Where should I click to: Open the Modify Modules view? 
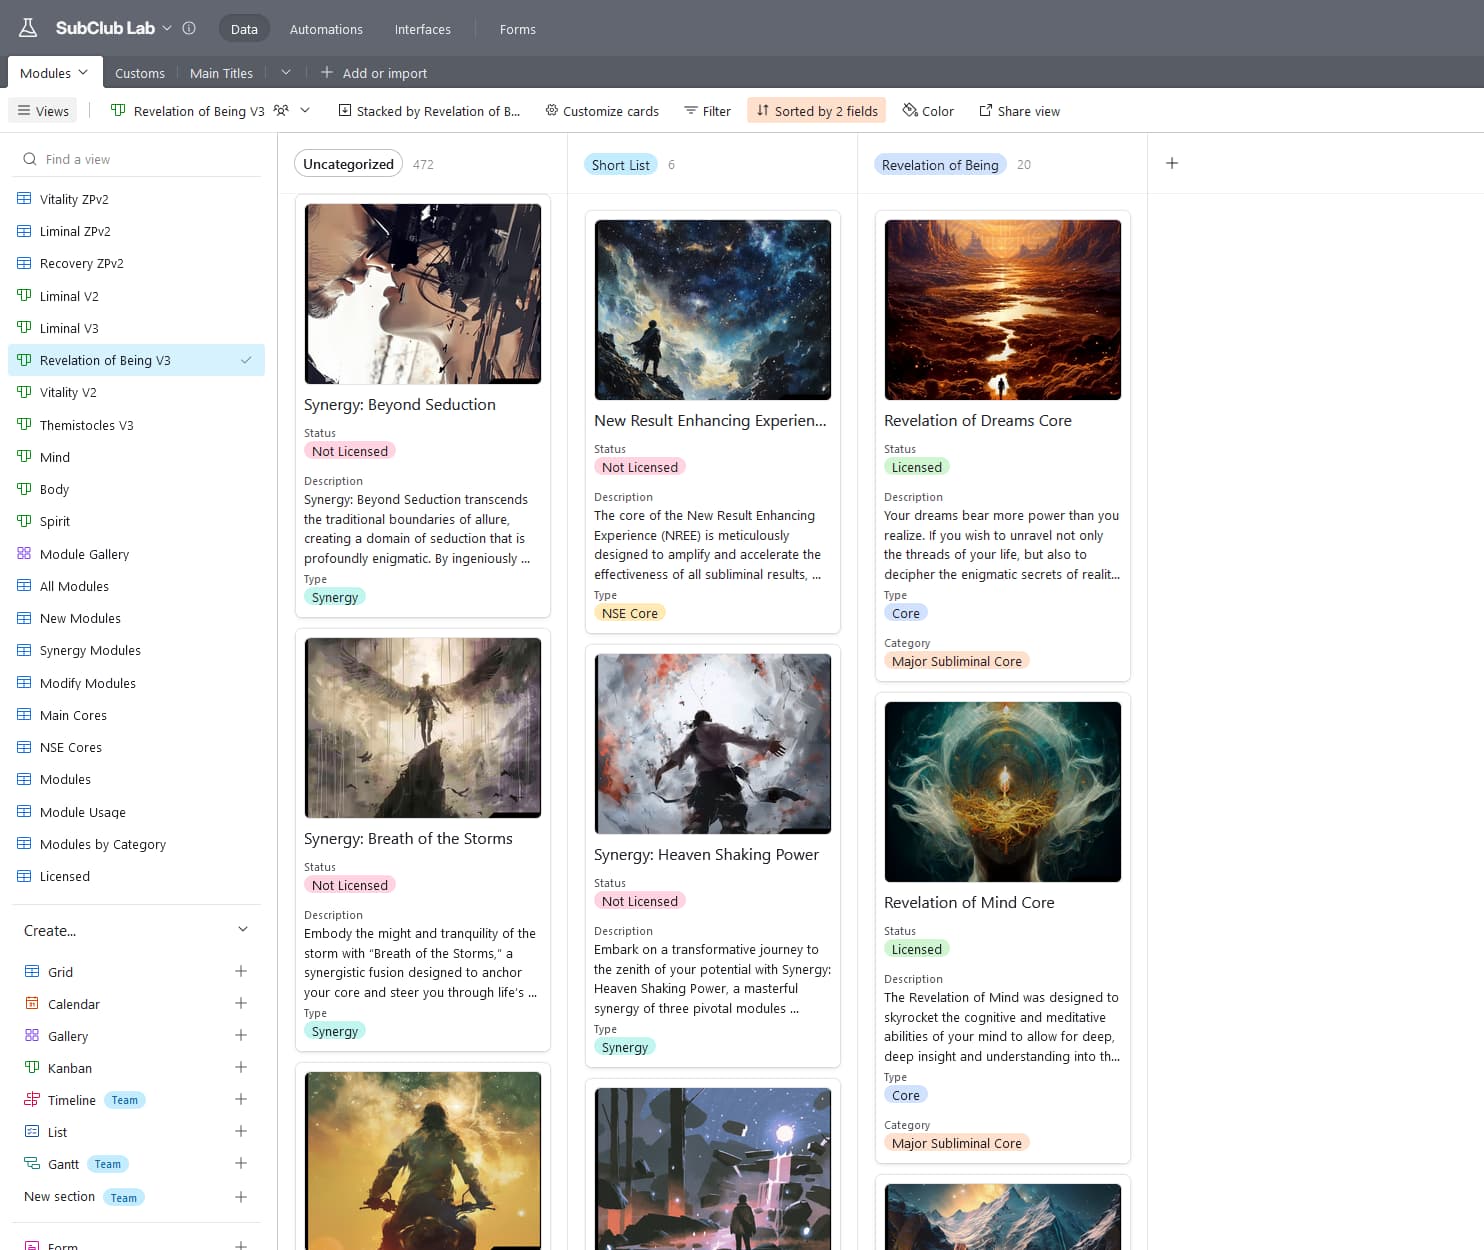coord(136,683)
